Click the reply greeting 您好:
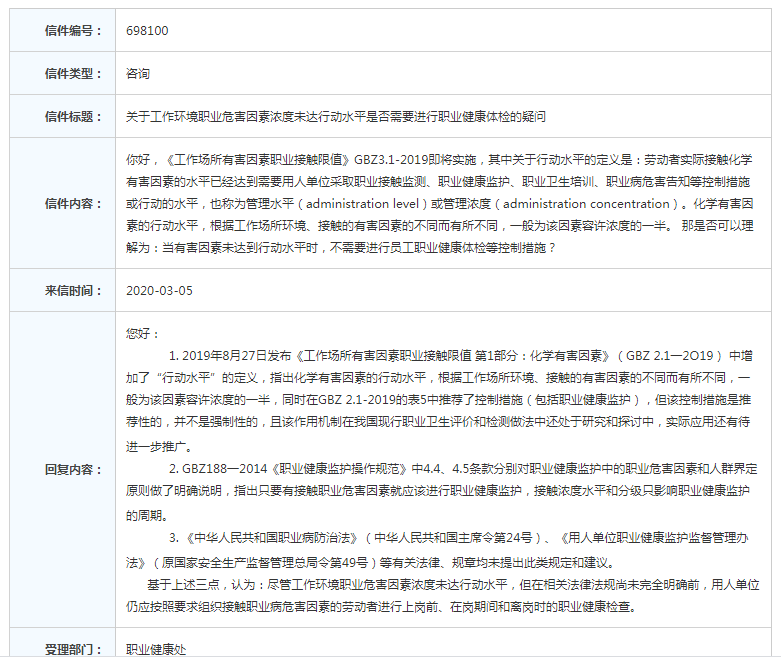 143,332
